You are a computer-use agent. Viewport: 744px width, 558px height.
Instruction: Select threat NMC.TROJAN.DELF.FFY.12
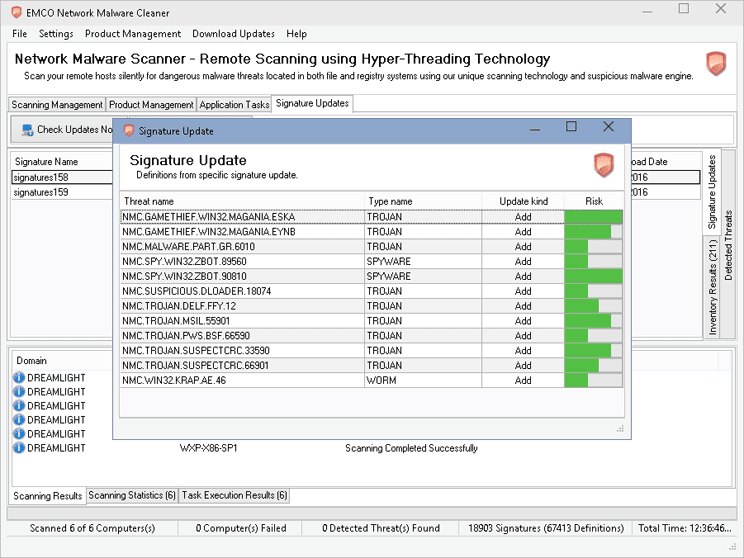[242, 306]
